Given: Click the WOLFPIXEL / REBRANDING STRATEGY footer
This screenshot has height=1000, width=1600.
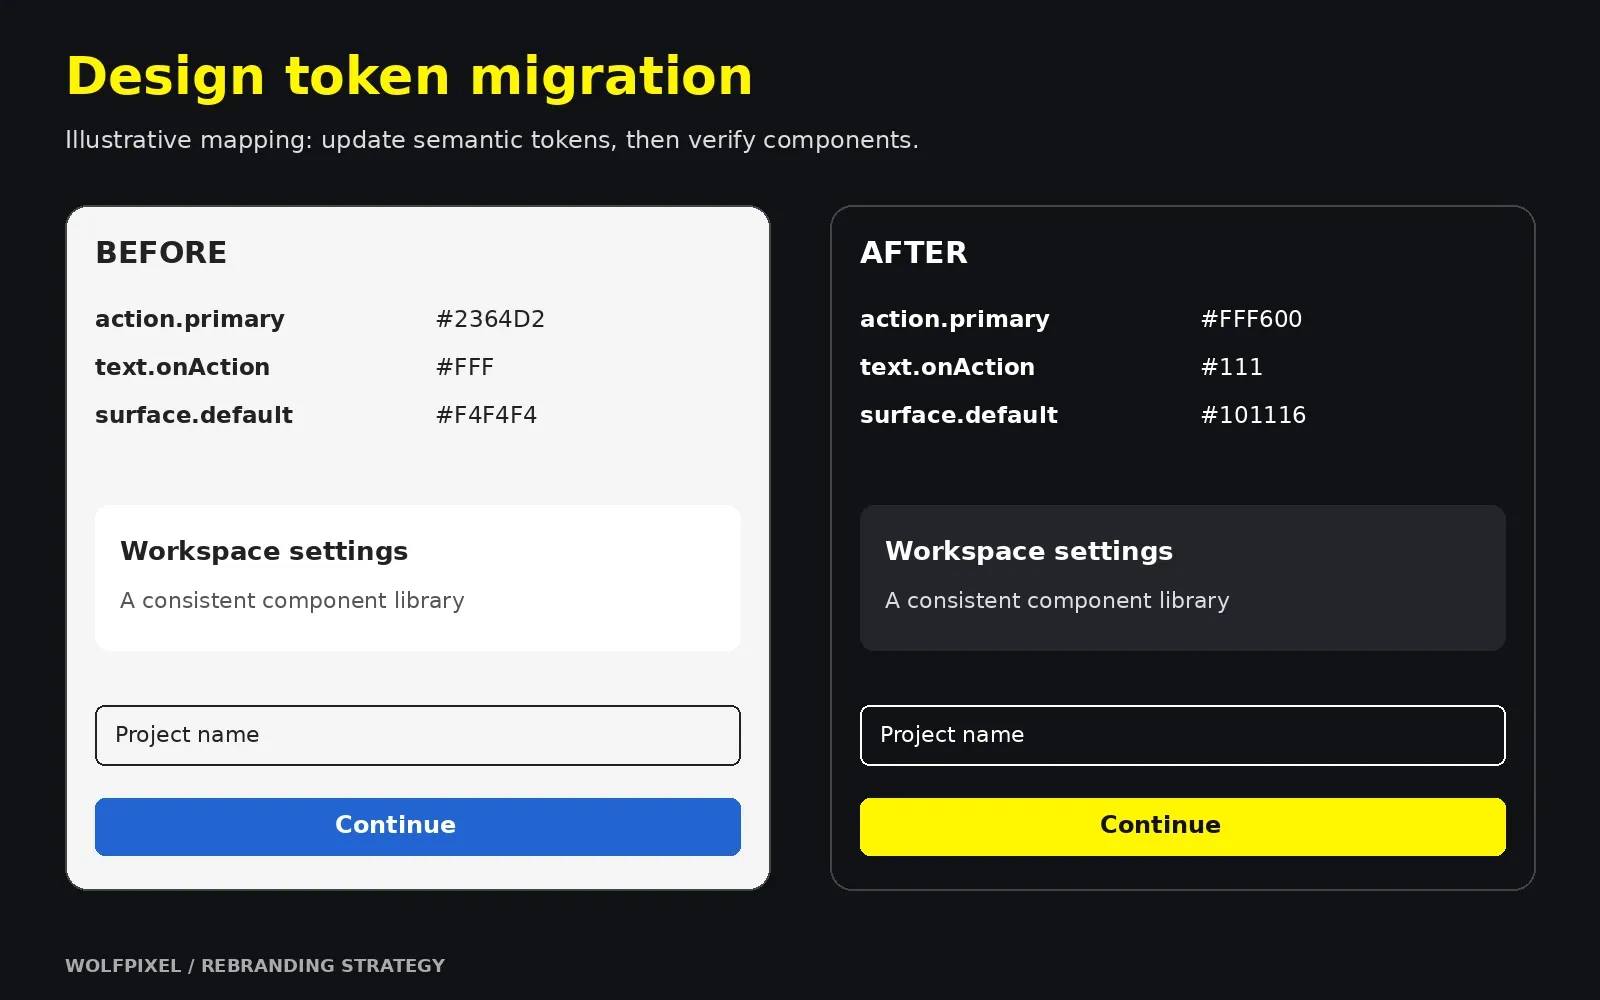Looking at the screenshot, I should pos(255,966).
